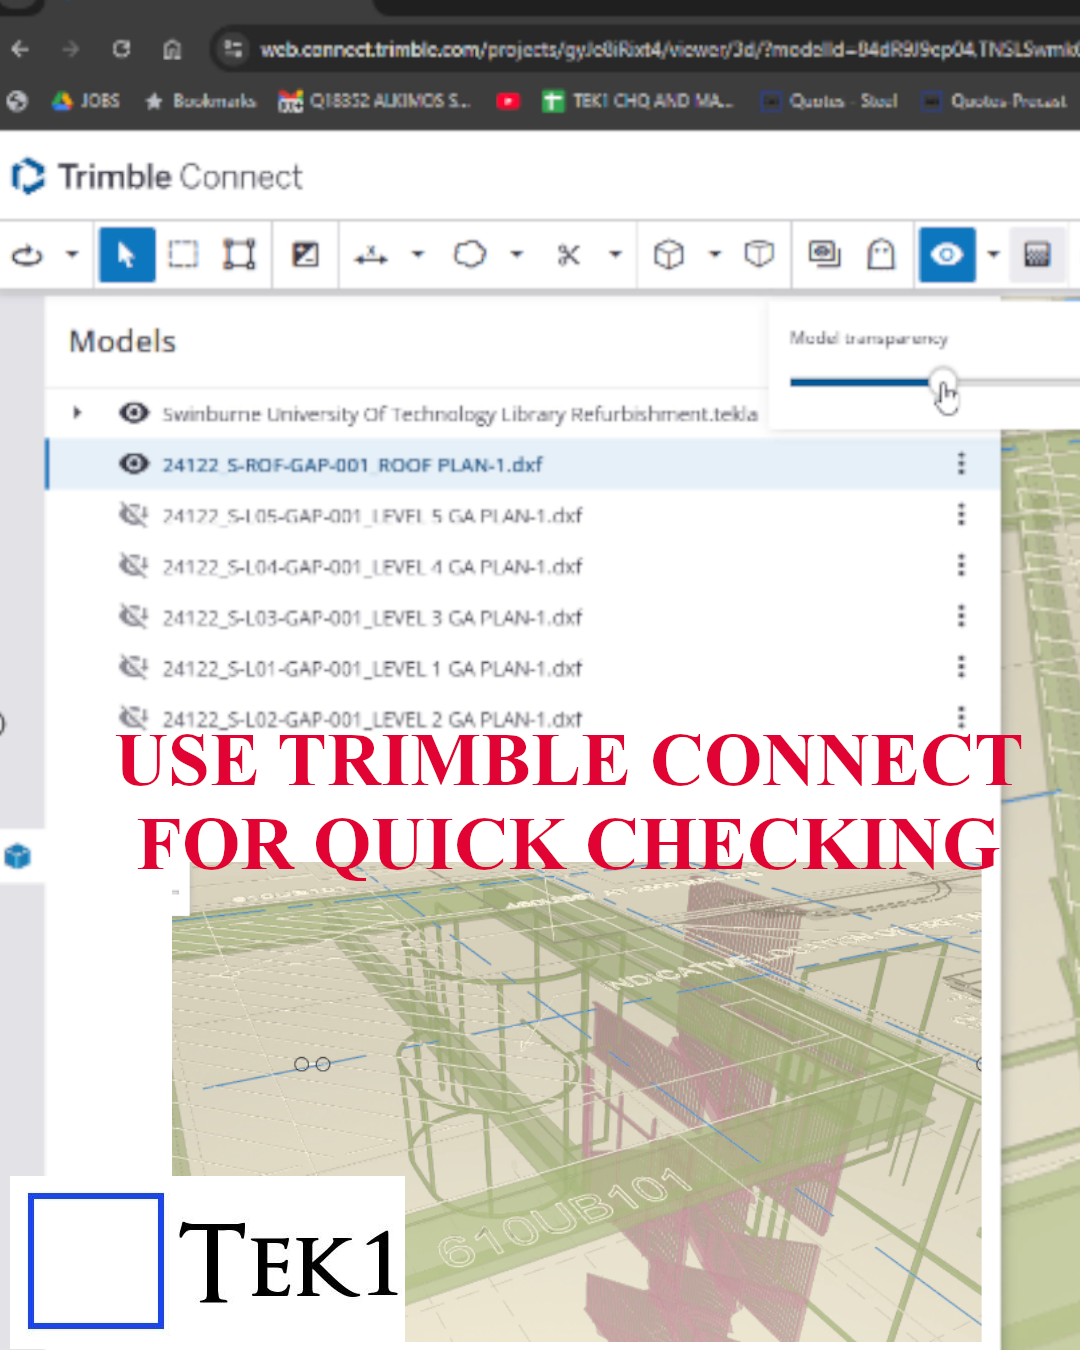Open options menu for LEVEL 3 GA PLAN
Screen dimensions: 1080x1350
coord(961,615)
